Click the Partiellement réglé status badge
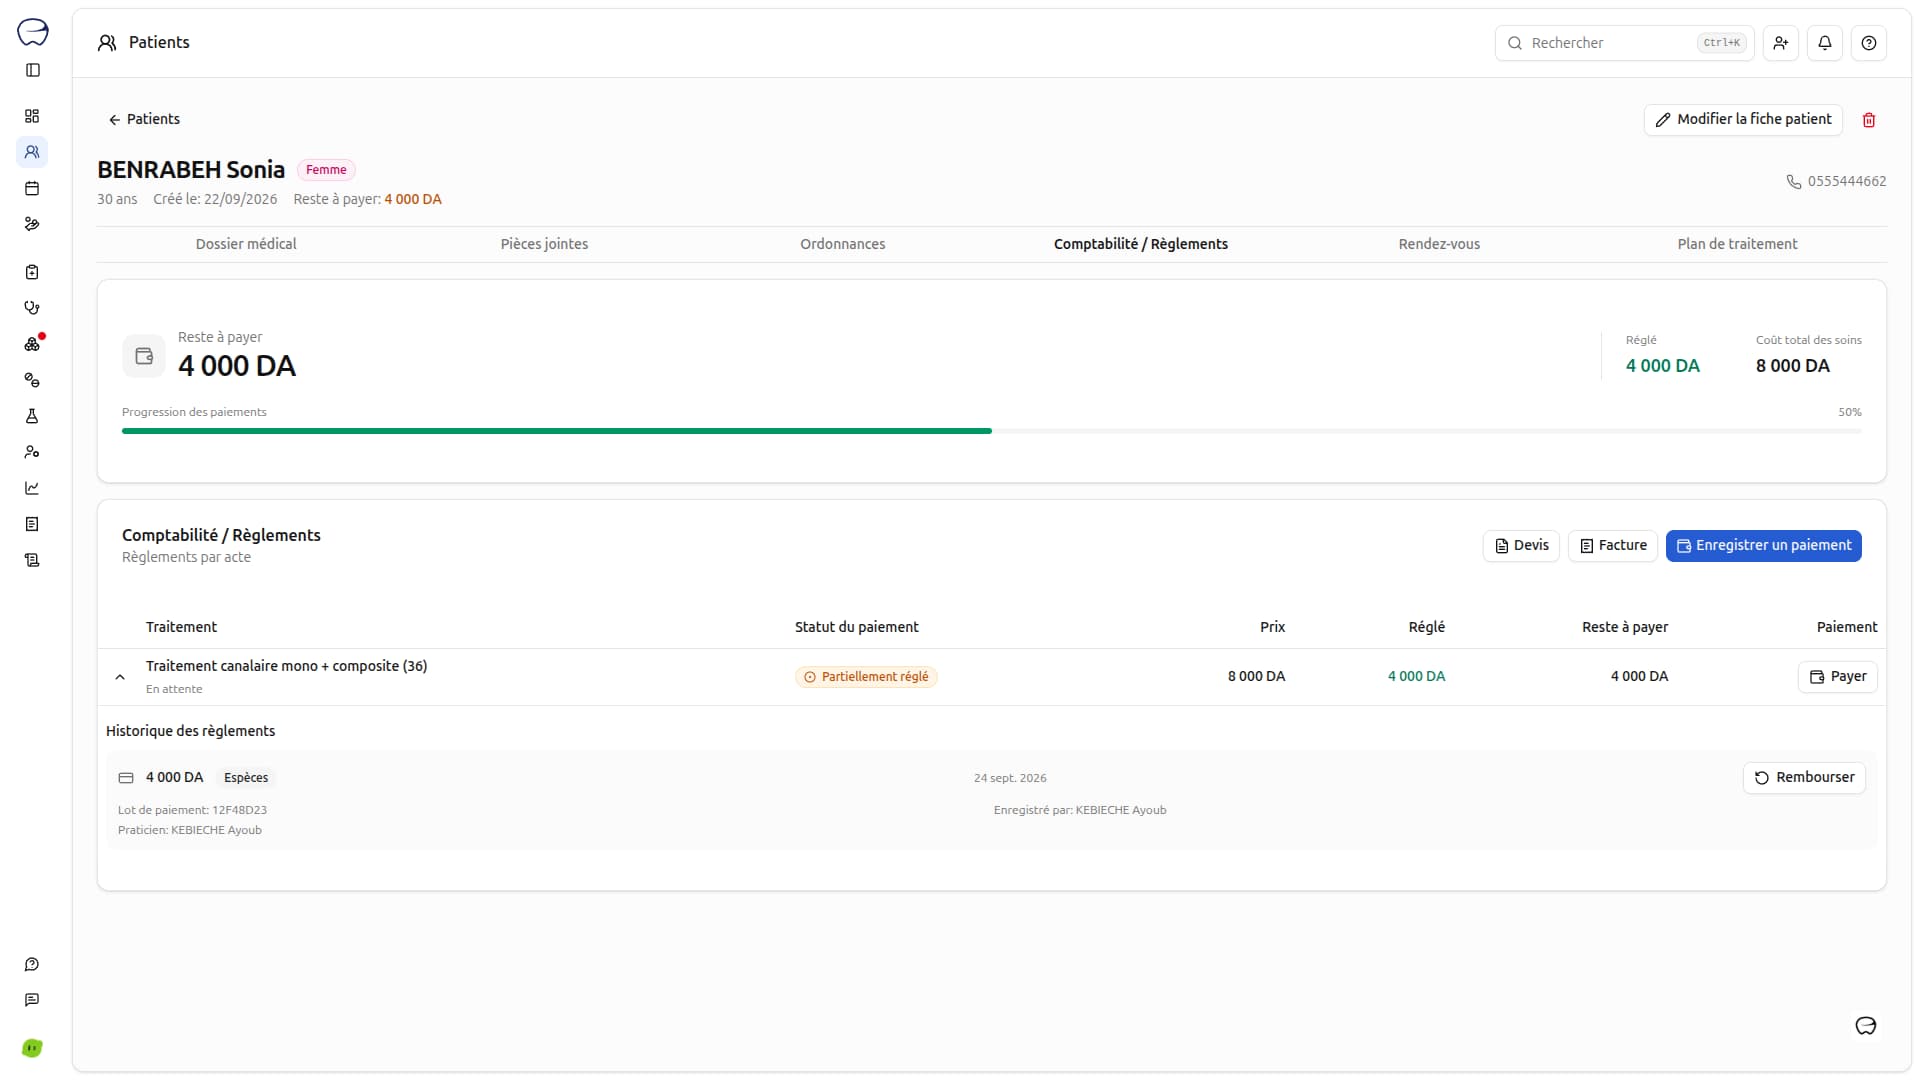The image size is (1920, 1080). click(x=866, y=677)
